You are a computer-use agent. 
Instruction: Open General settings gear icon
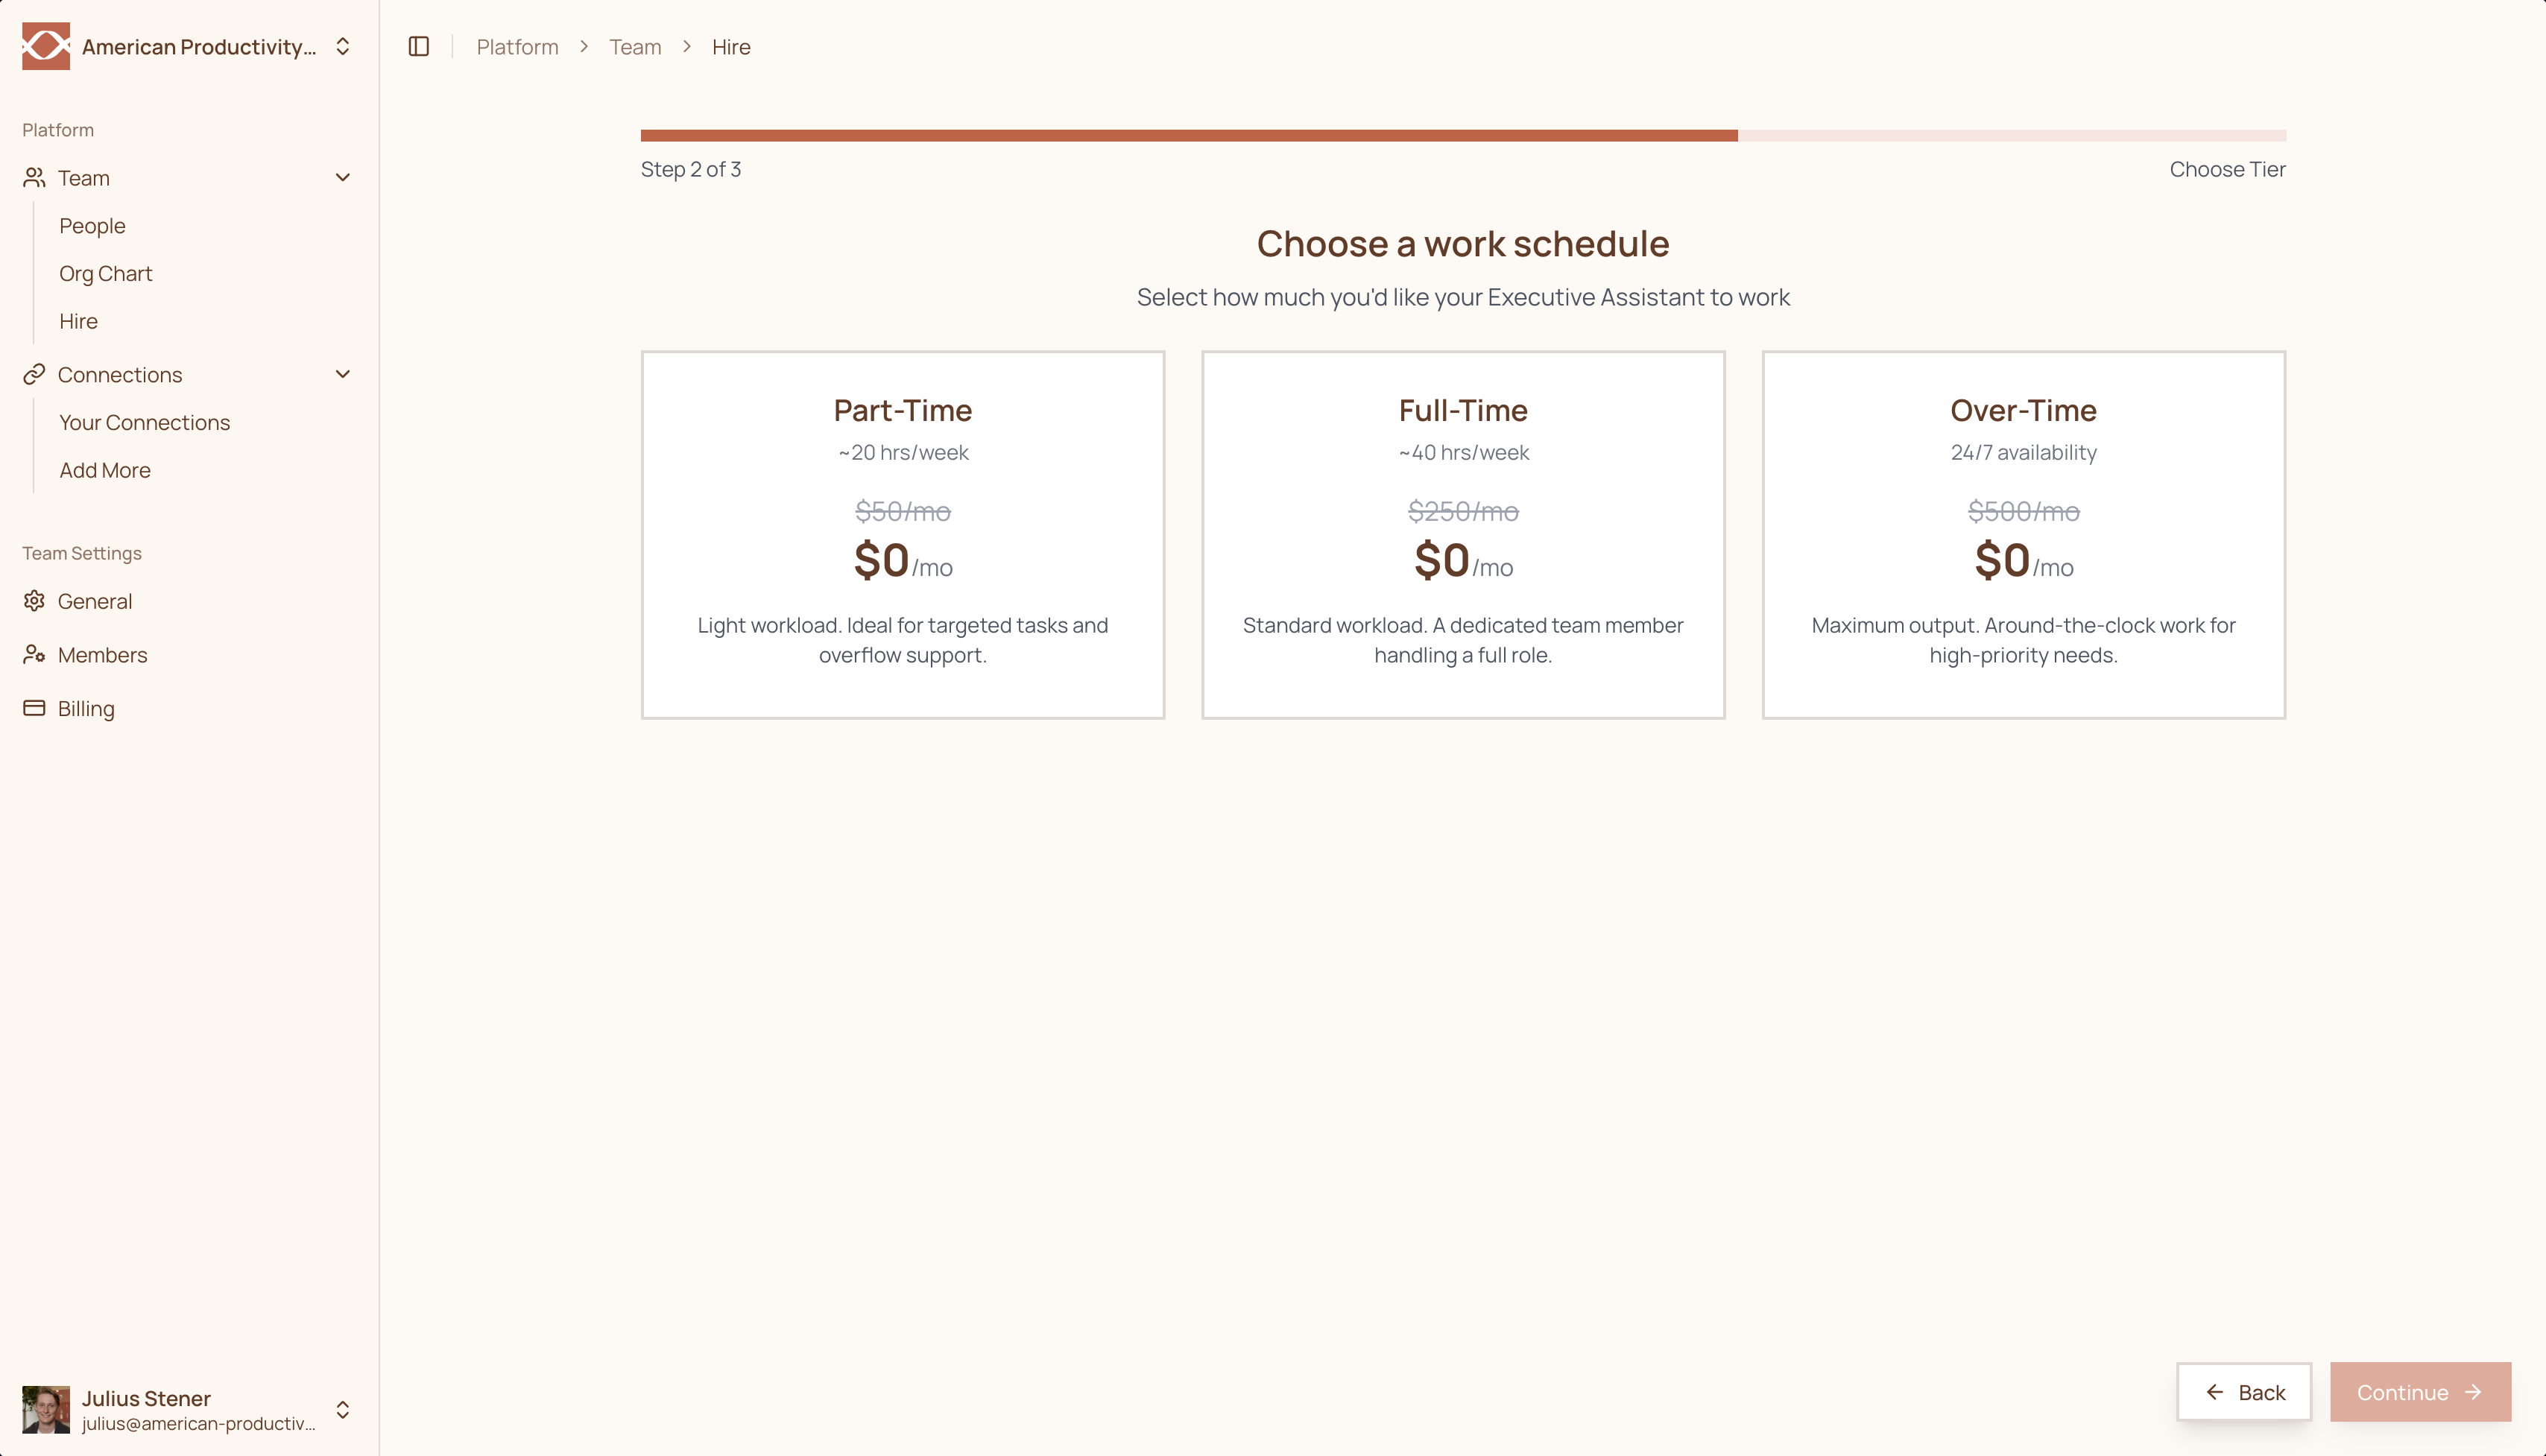pos(34,601)
